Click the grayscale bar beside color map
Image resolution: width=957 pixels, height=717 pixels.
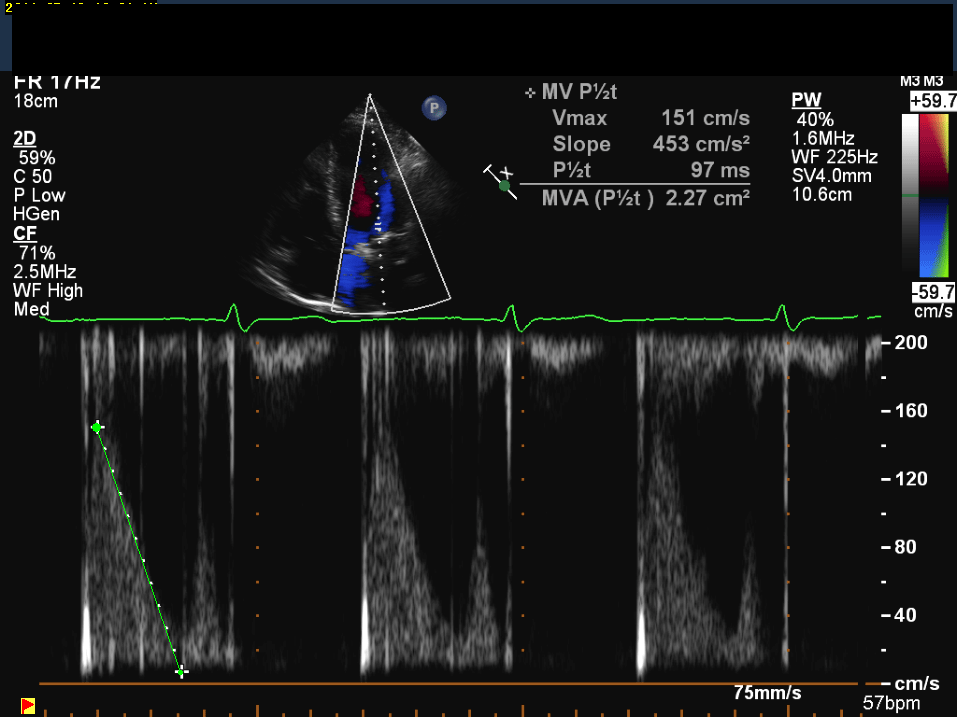(908, 195)
